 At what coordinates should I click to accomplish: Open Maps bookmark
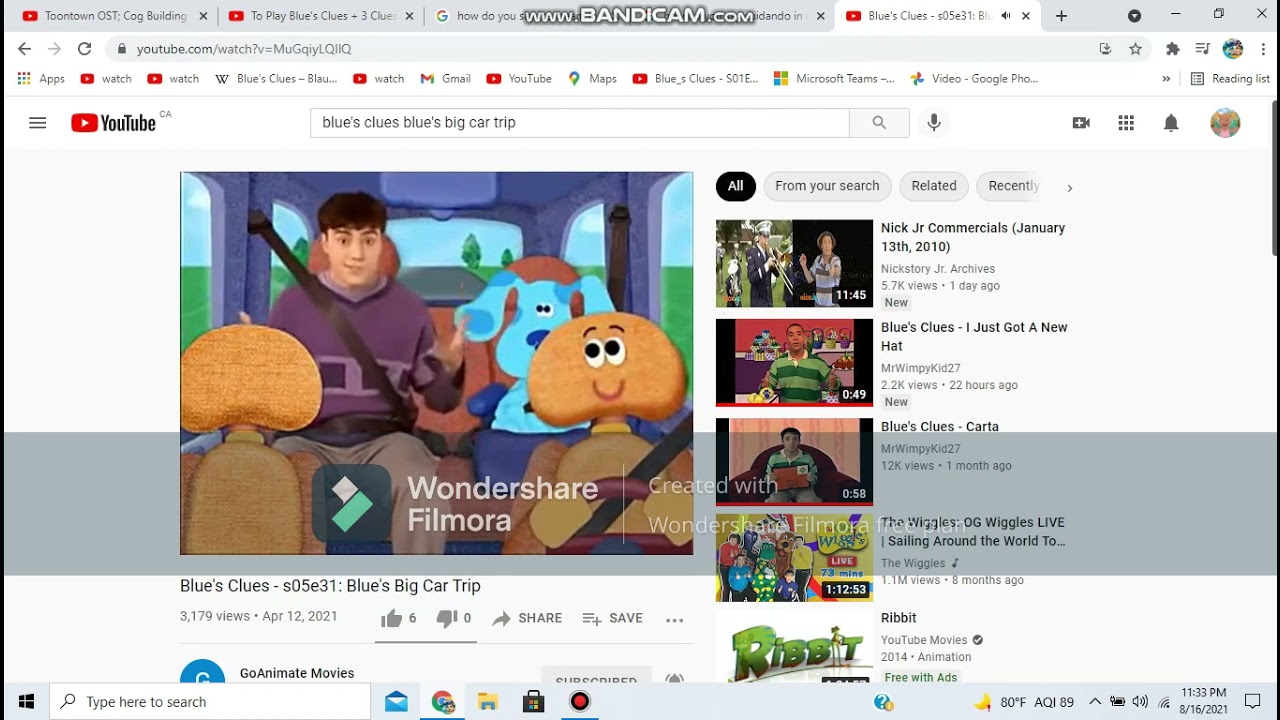point(593,79)
